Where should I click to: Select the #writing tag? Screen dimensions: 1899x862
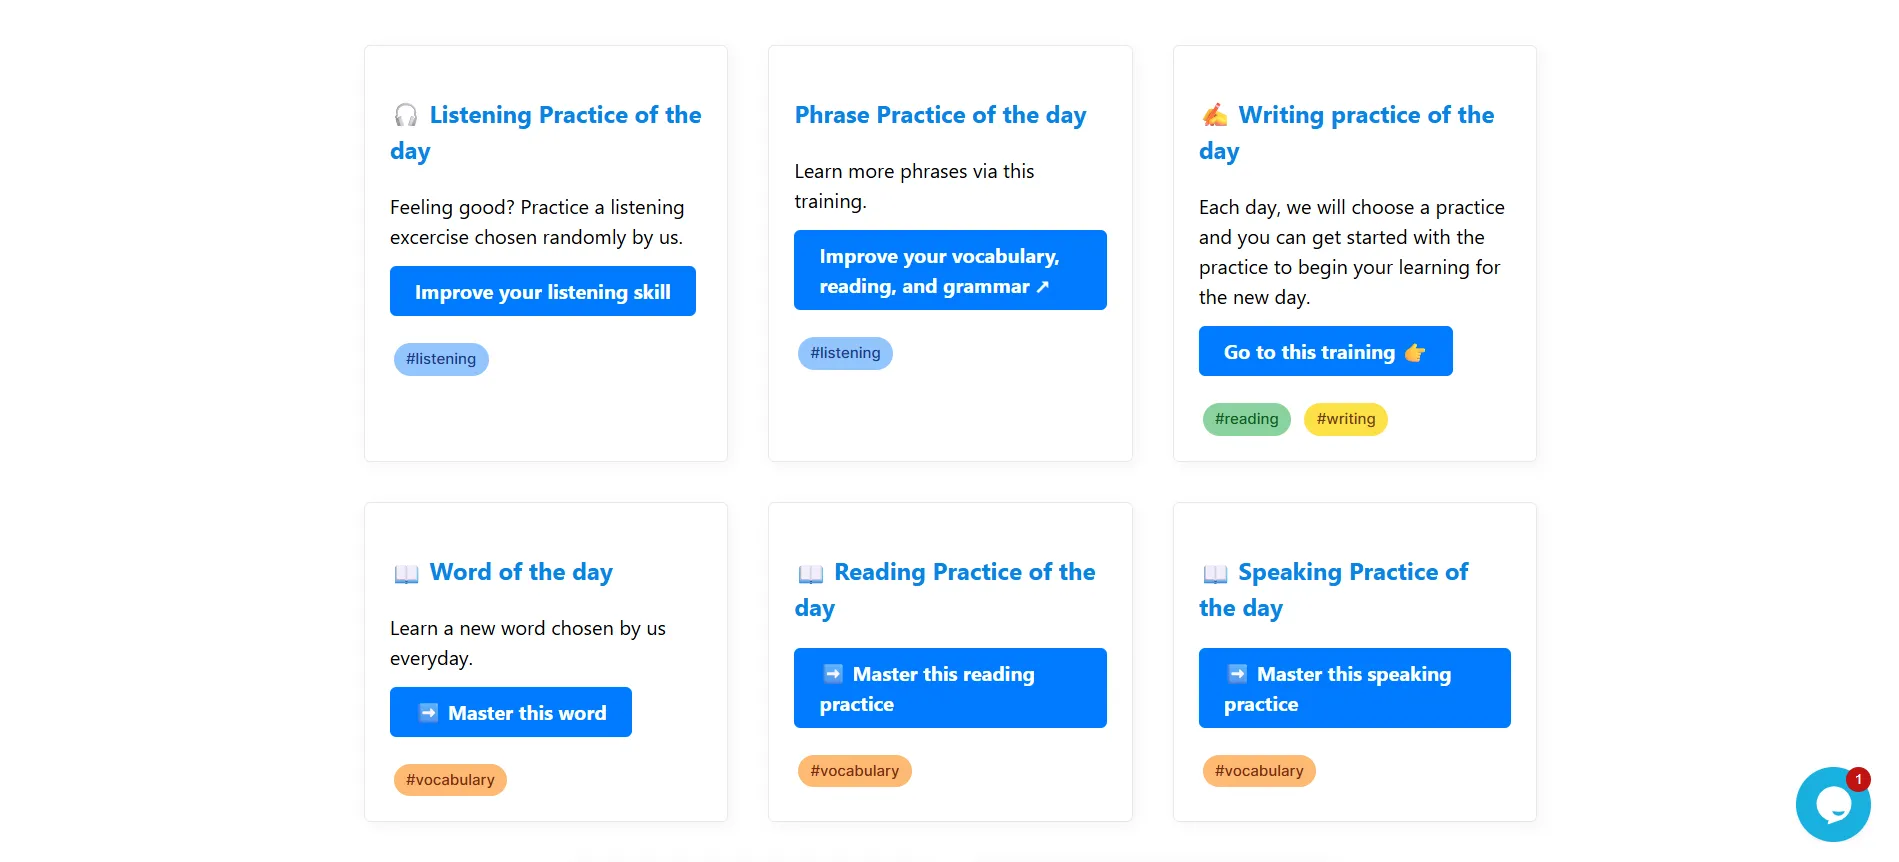coord(1345,419)
